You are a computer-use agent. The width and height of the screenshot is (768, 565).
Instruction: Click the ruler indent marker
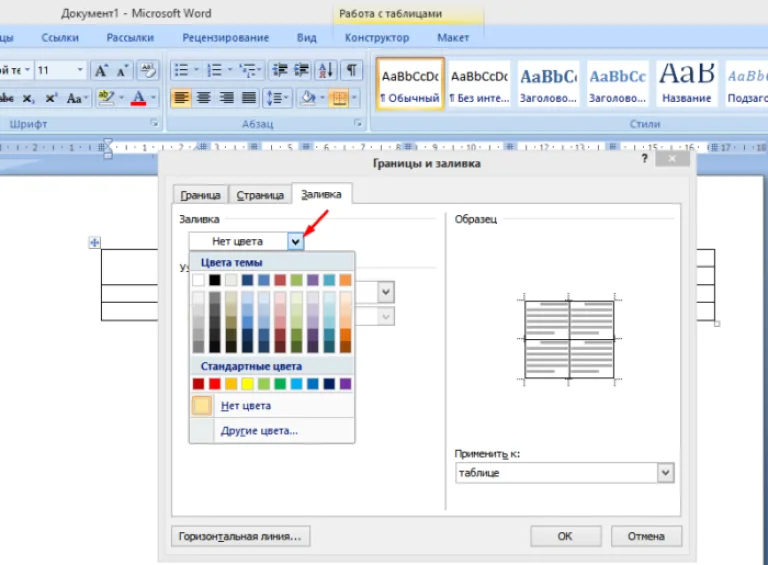click(108, 148)
